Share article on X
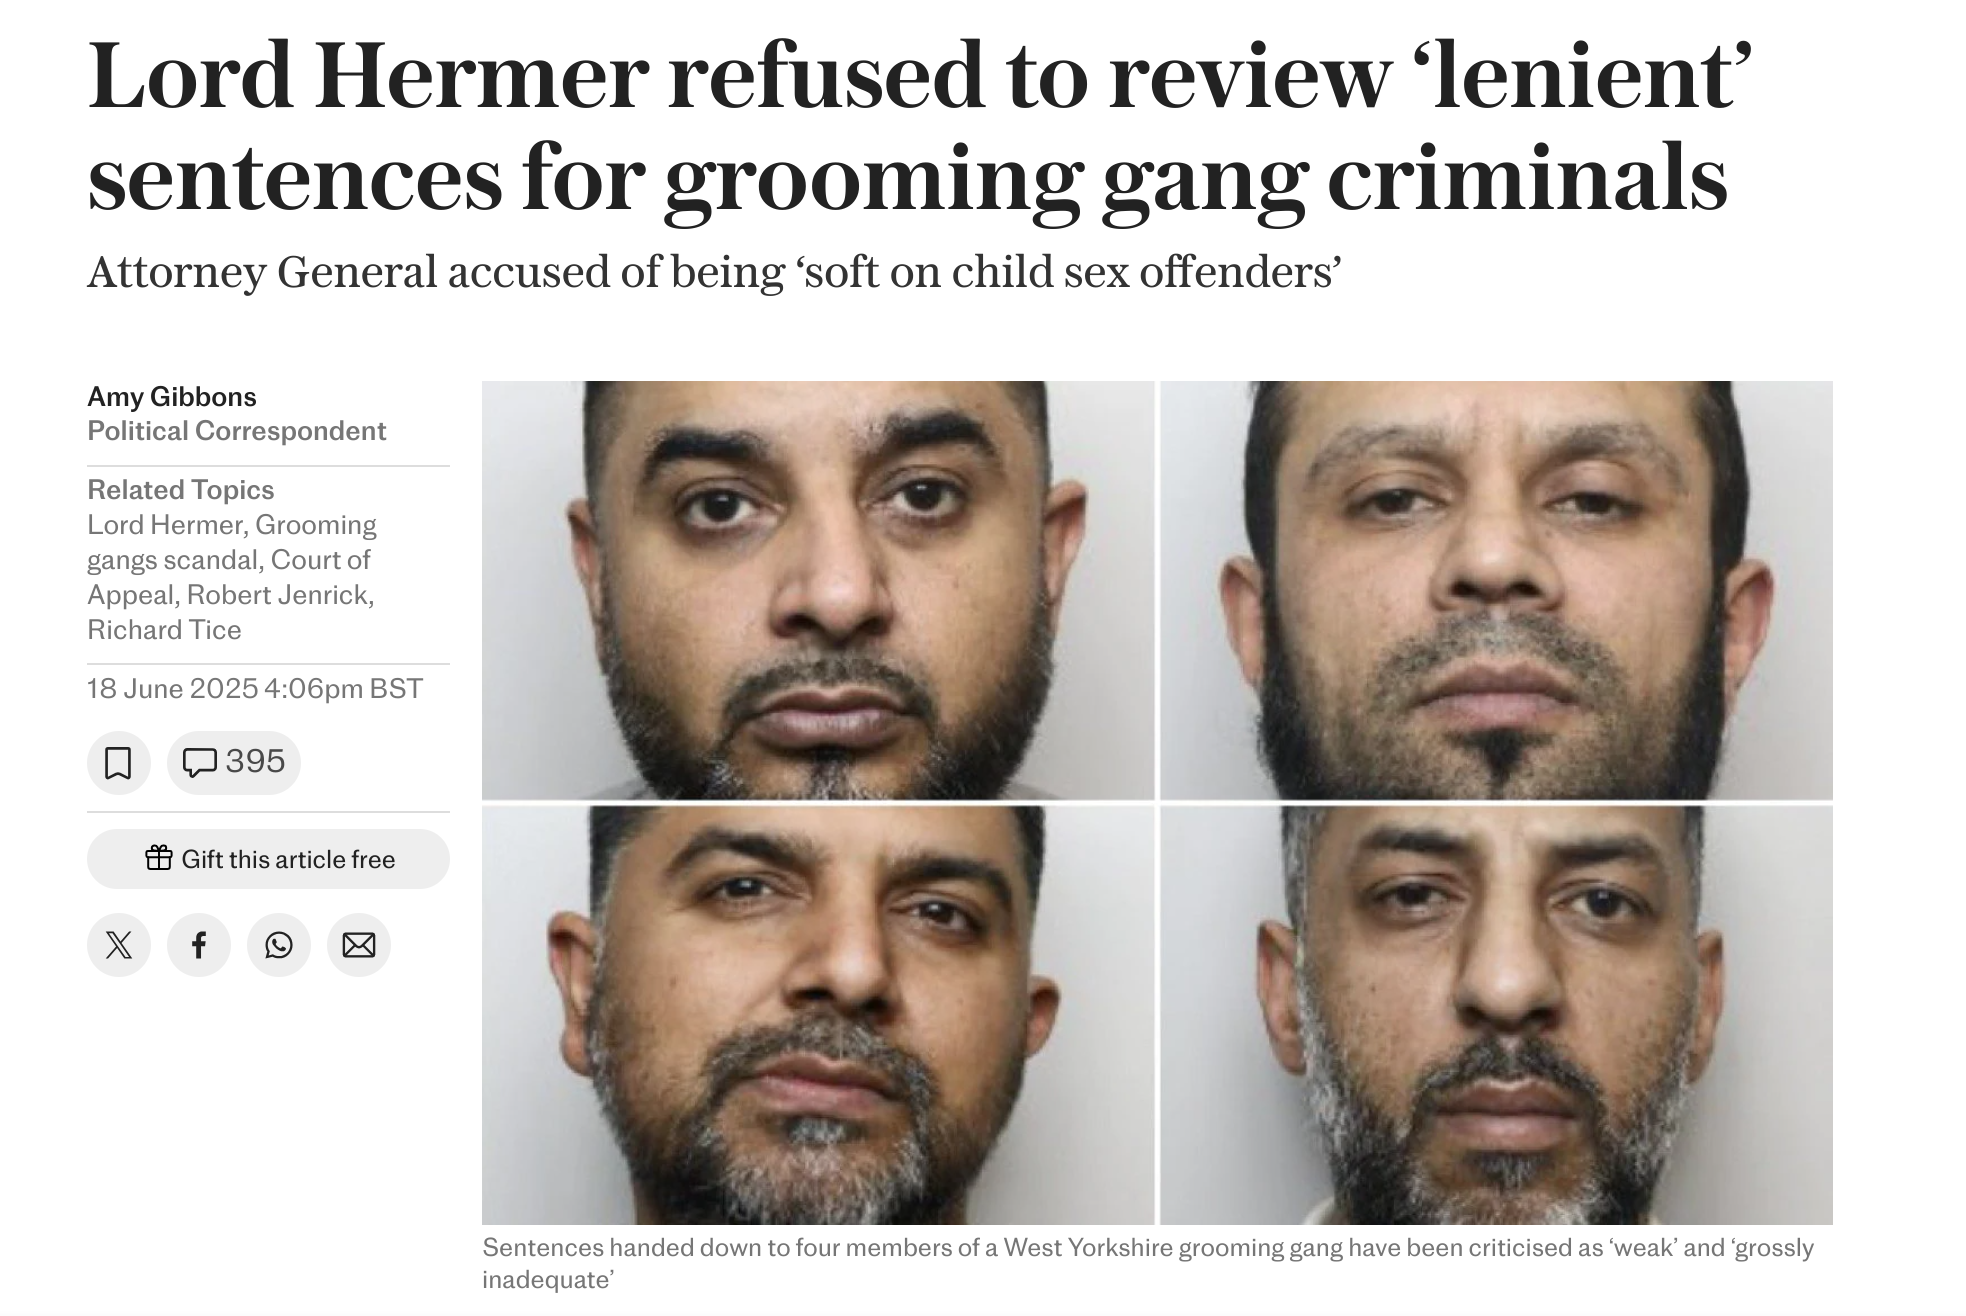The width and height of the screenshot is (1966, 1316). (x=118, y=945)
